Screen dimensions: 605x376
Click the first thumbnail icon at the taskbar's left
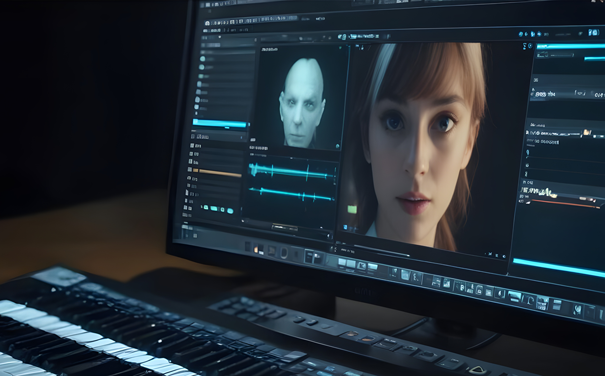(x=342, y=262)
